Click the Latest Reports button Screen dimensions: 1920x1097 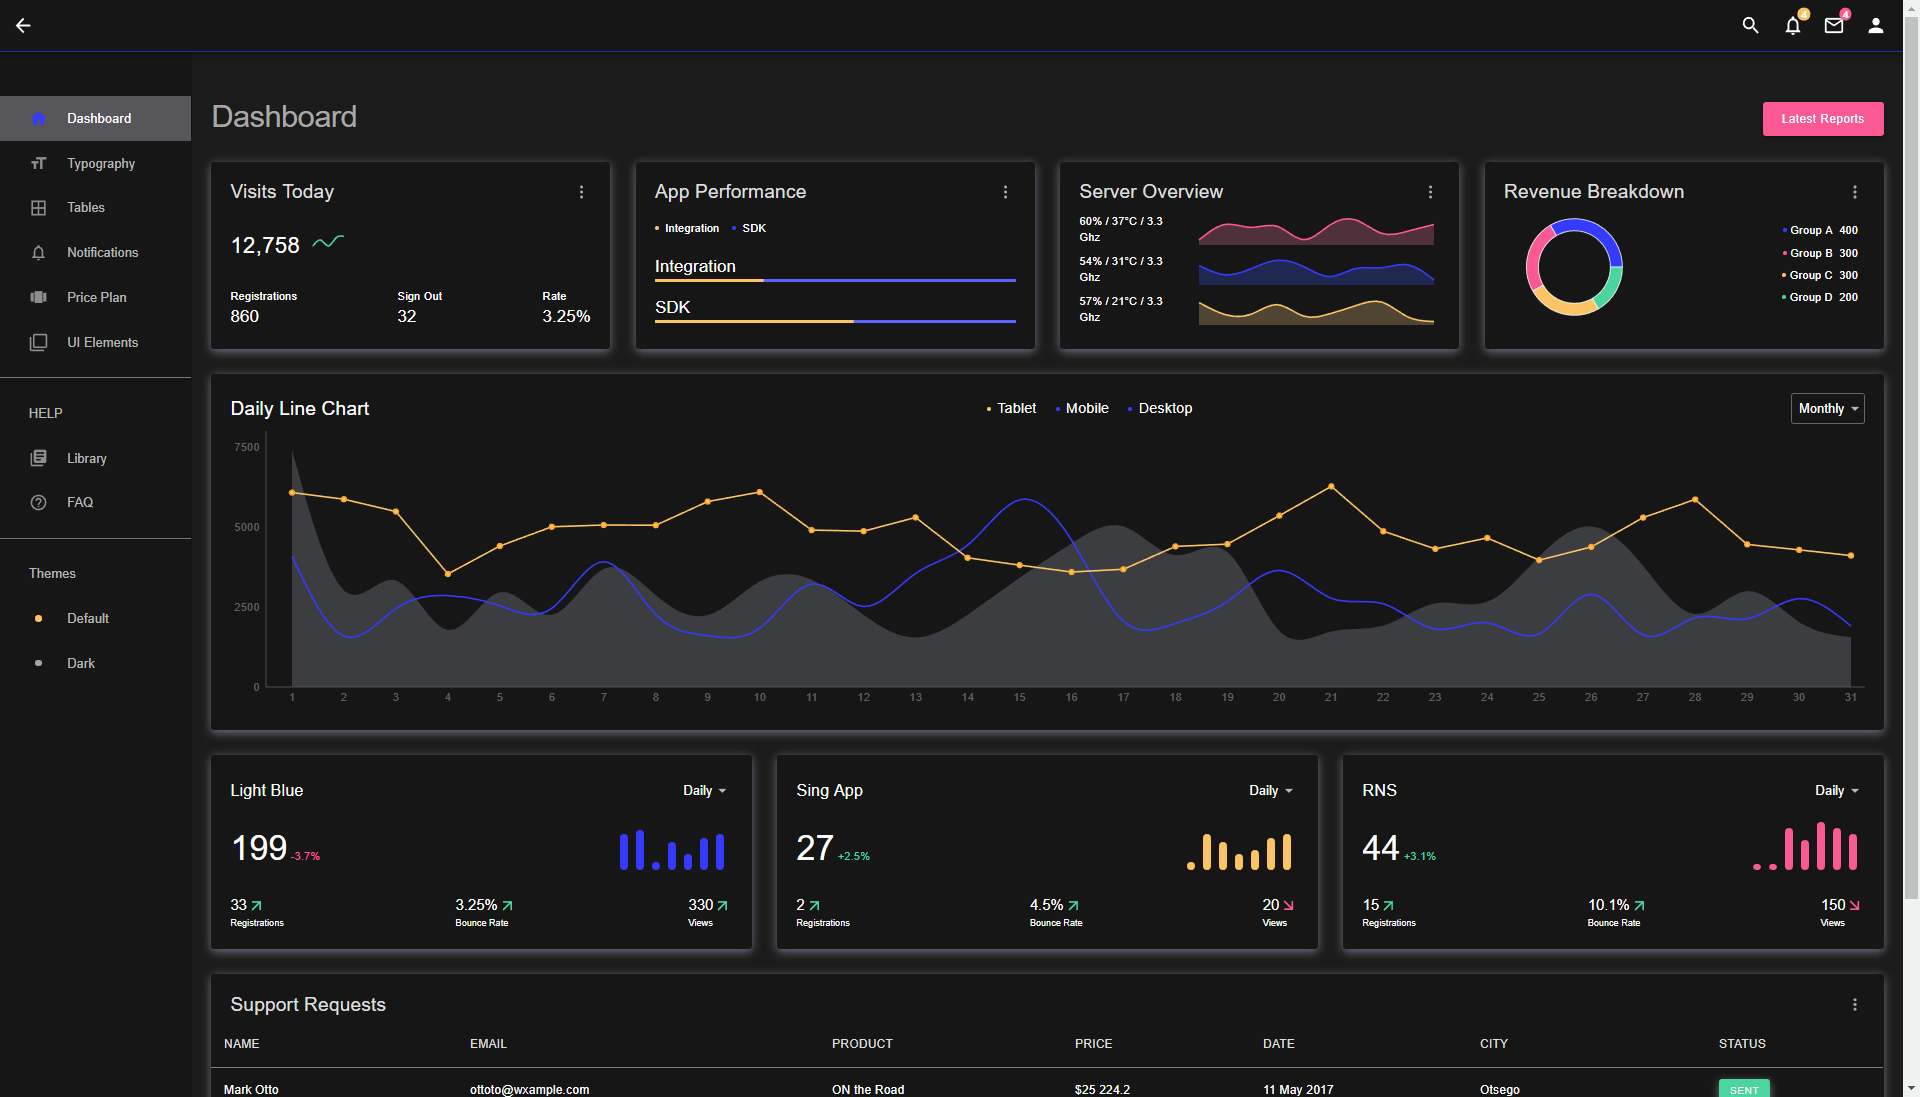click(1822, 118)
